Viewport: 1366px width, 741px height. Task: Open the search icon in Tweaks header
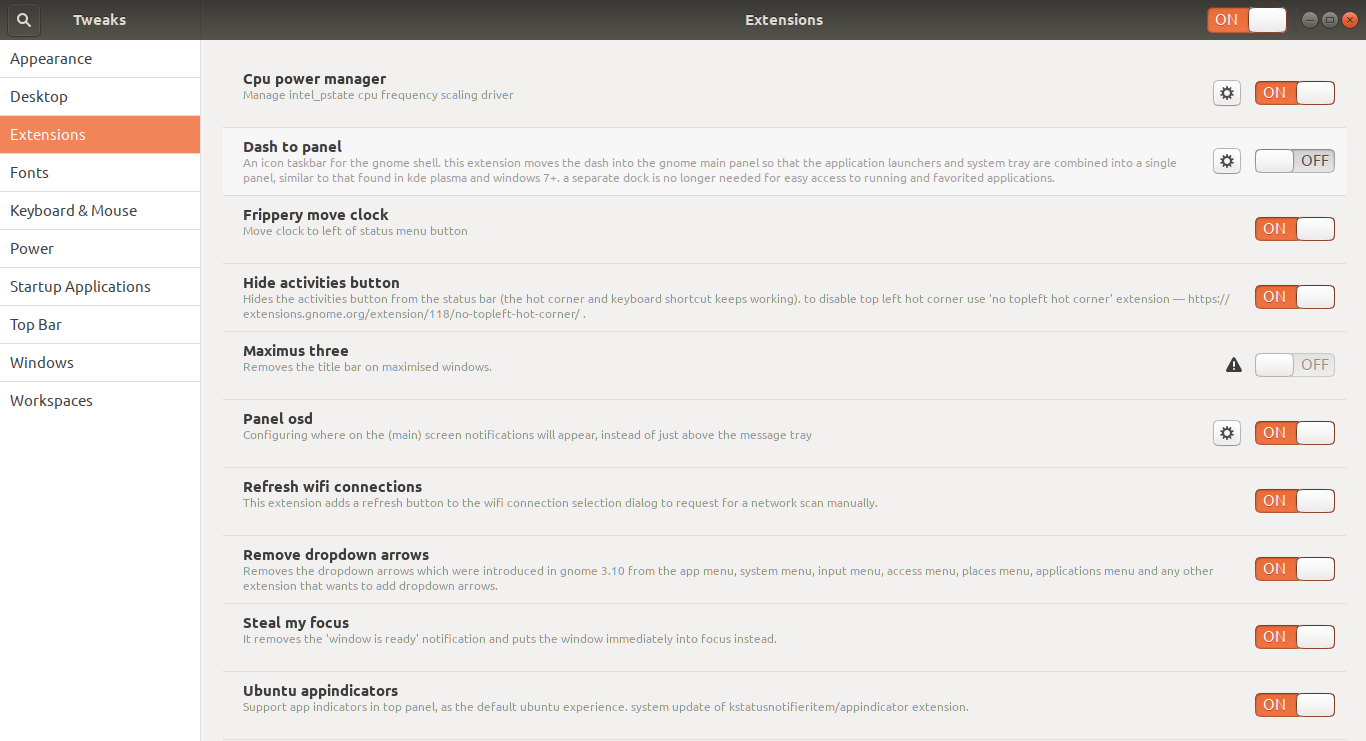pyautogui.click(x=24, y=20)
